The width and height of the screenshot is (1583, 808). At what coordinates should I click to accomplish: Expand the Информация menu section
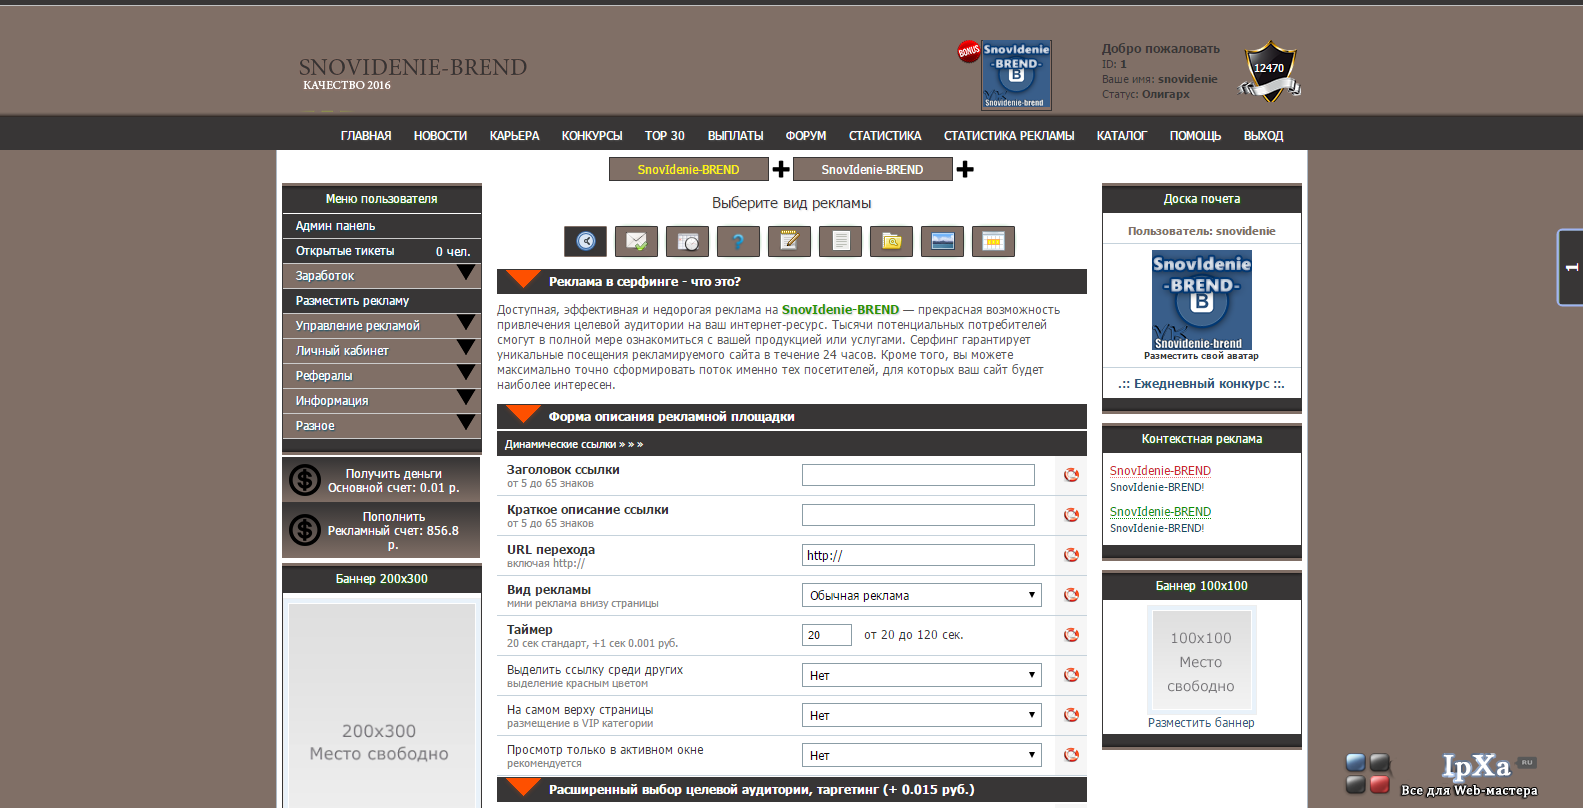[382, 401]
